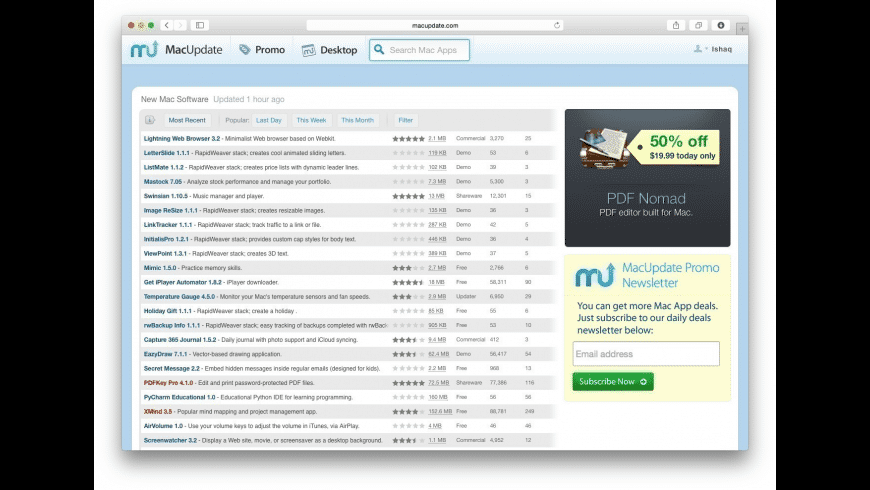The width and height of the screenshot is (870, 490).
Task: Click the star rating for Lightning Web Browser
Action: (x=408, y=139)
